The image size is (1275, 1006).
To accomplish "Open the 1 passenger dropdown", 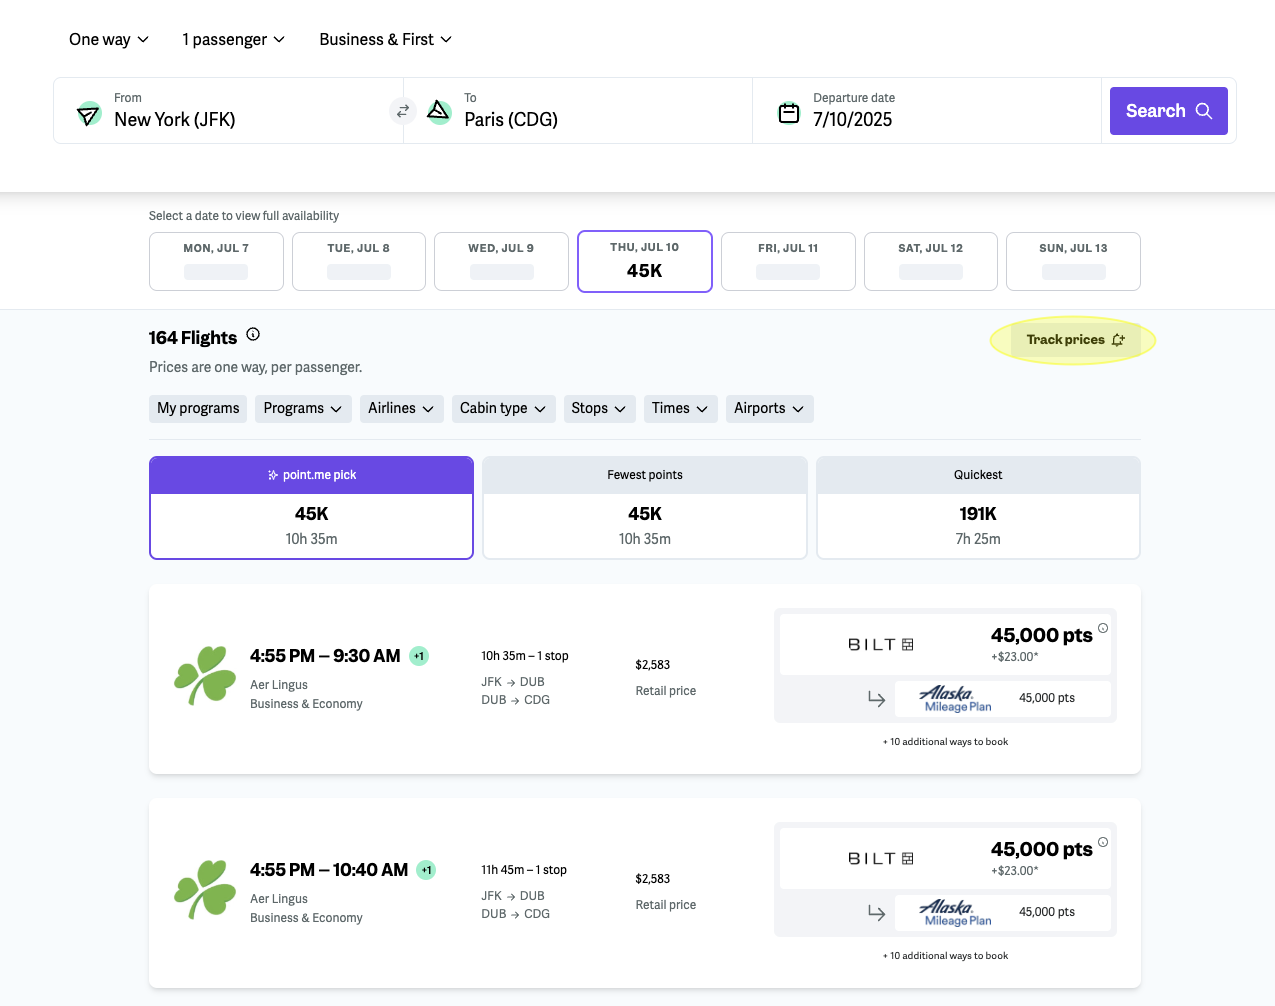I will [234, 39].
